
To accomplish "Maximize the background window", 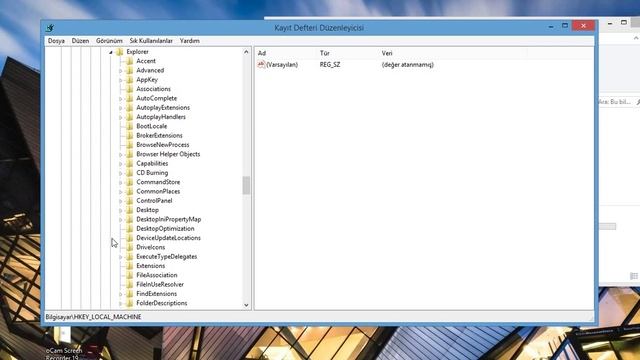I will click(x=624, y=22).
